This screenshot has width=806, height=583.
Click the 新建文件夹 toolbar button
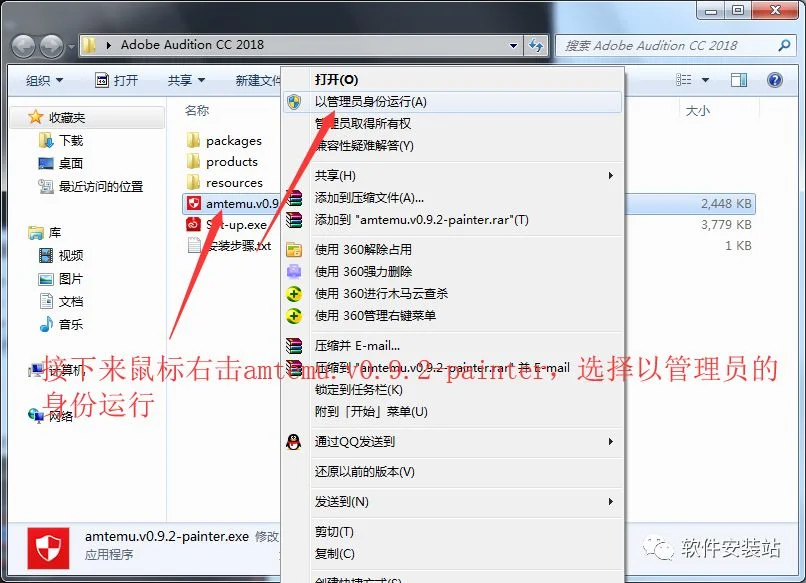click(257, 80)
